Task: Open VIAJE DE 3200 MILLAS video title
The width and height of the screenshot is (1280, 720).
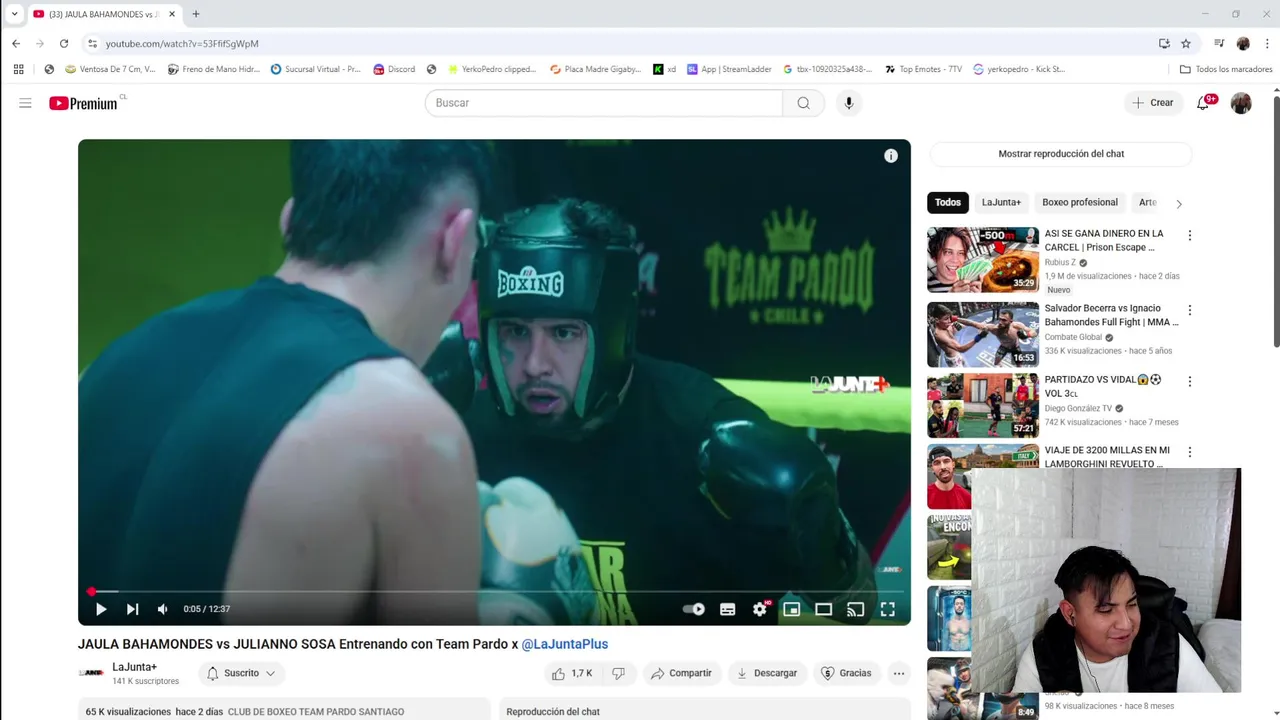Action: pyautogui.click(x=1107, y=457)
